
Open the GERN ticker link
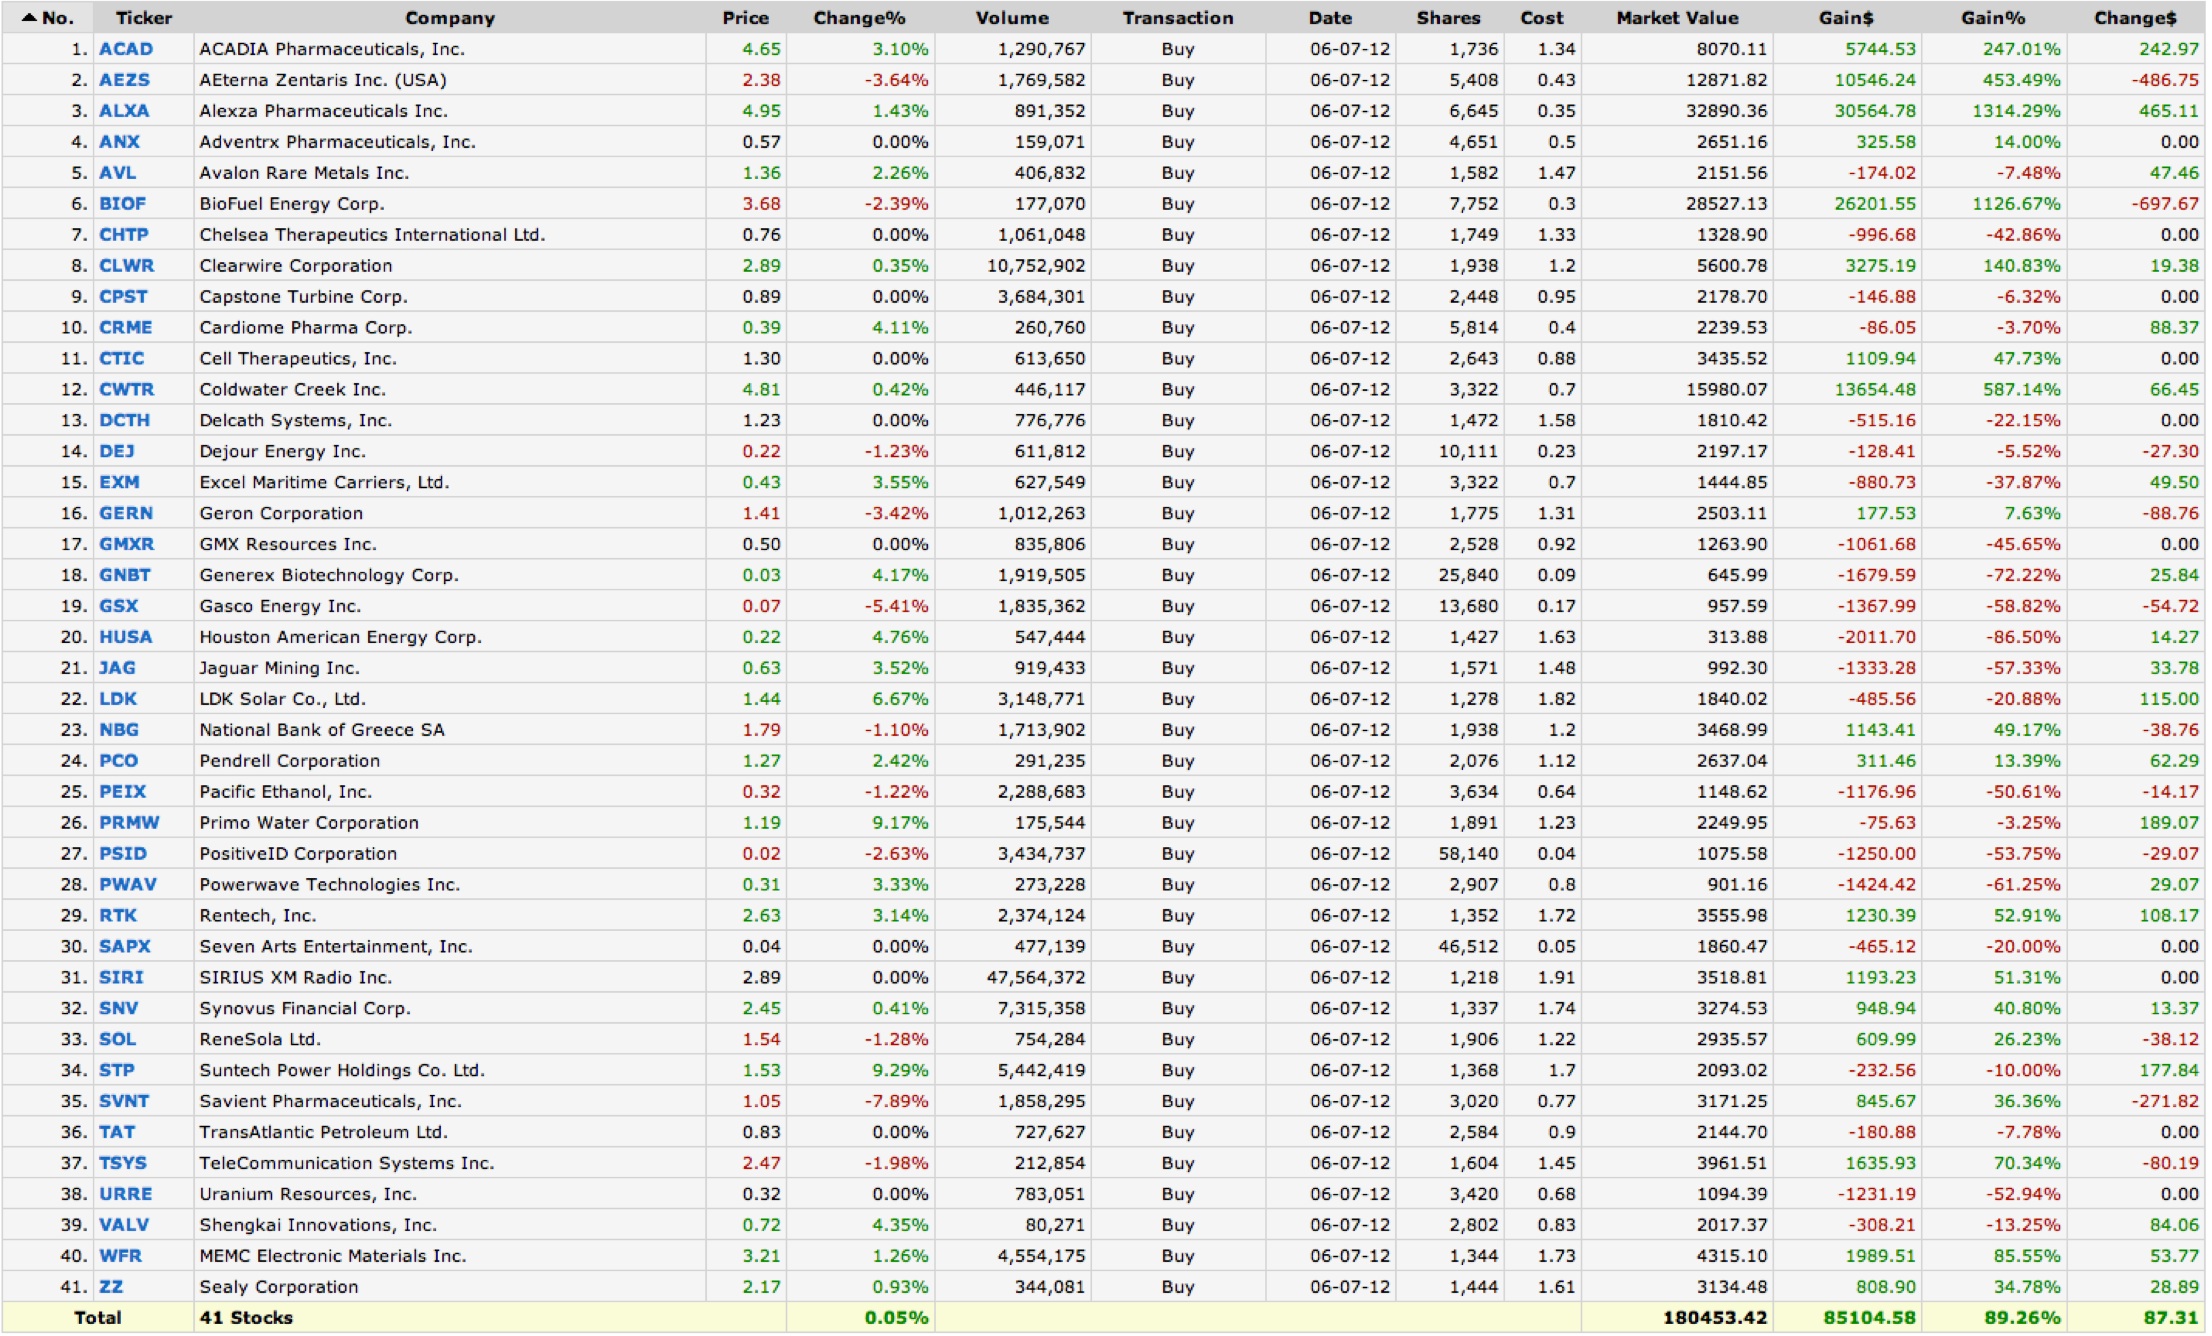126,514
